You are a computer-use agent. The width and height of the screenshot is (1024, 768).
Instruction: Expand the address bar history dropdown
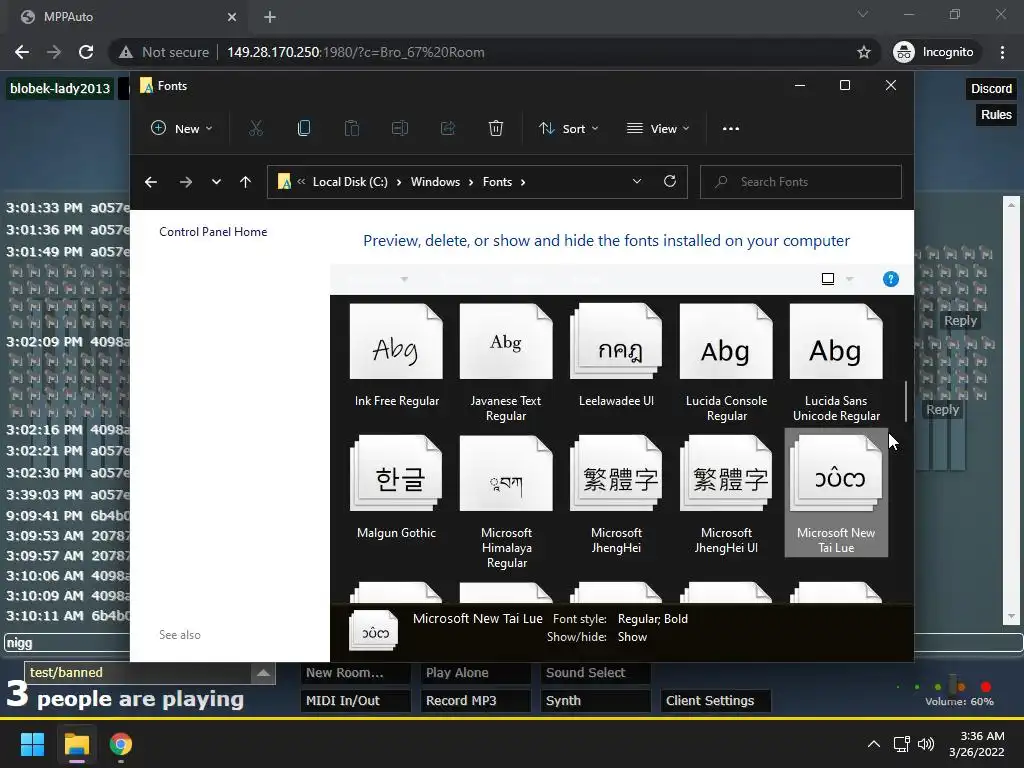coord(637,182)
